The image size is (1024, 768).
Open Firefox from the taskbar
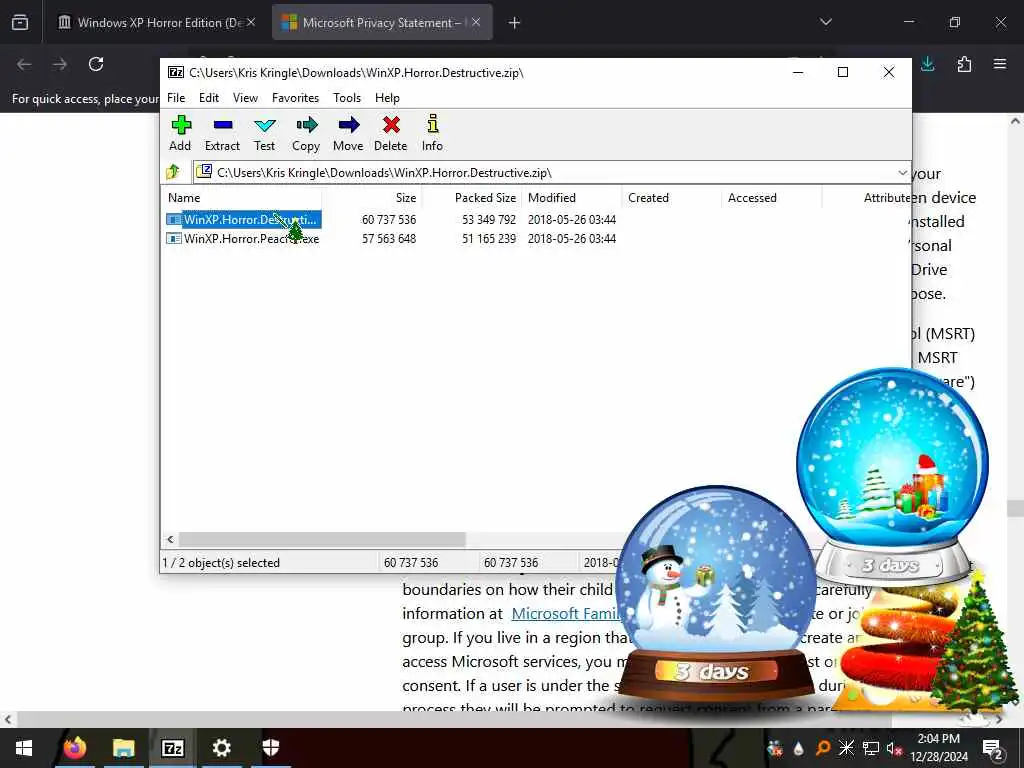pos(74,748)
